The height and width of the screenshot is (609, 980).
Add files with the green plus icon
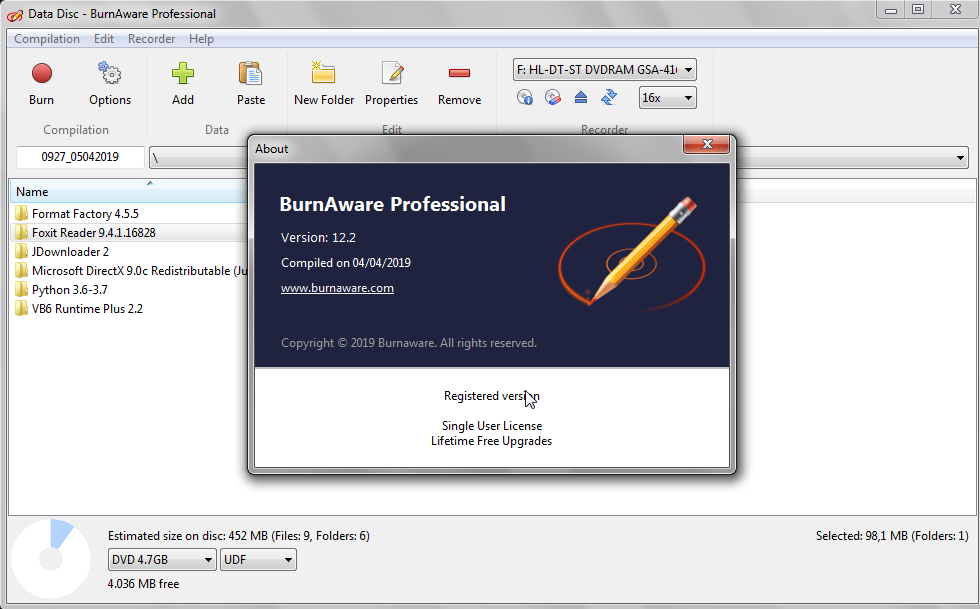(183, 74)
